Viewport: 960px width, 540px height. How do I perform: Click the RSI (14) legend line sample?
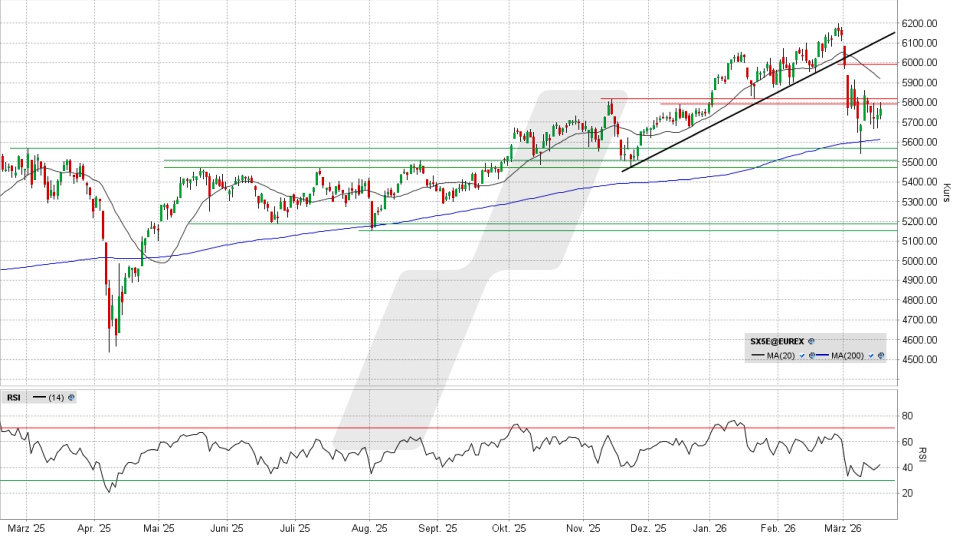39,397
